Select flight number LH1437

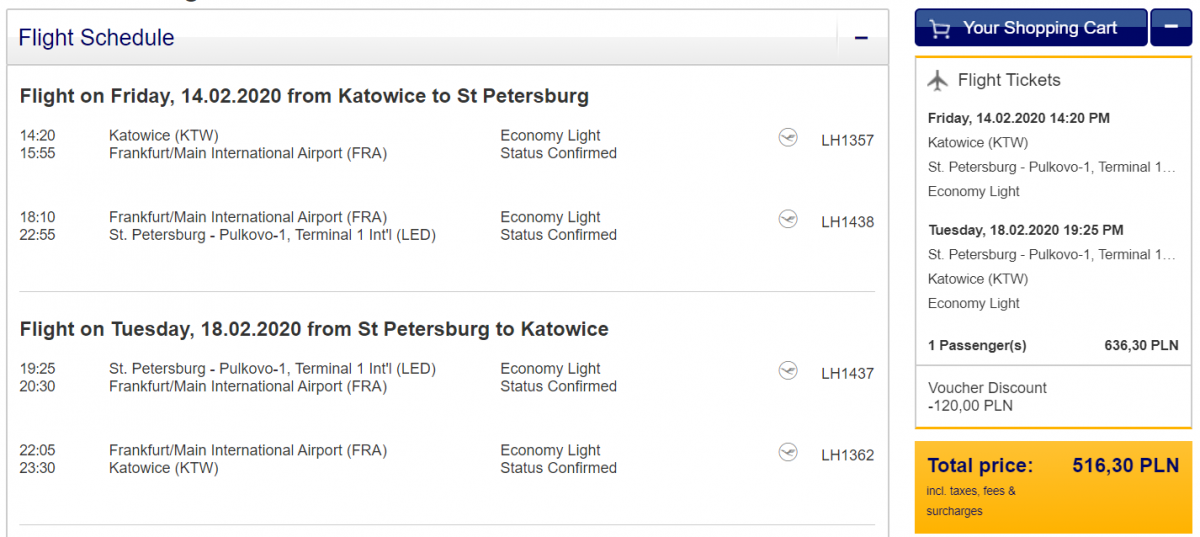pyautogui.click(x=847, y=373)
